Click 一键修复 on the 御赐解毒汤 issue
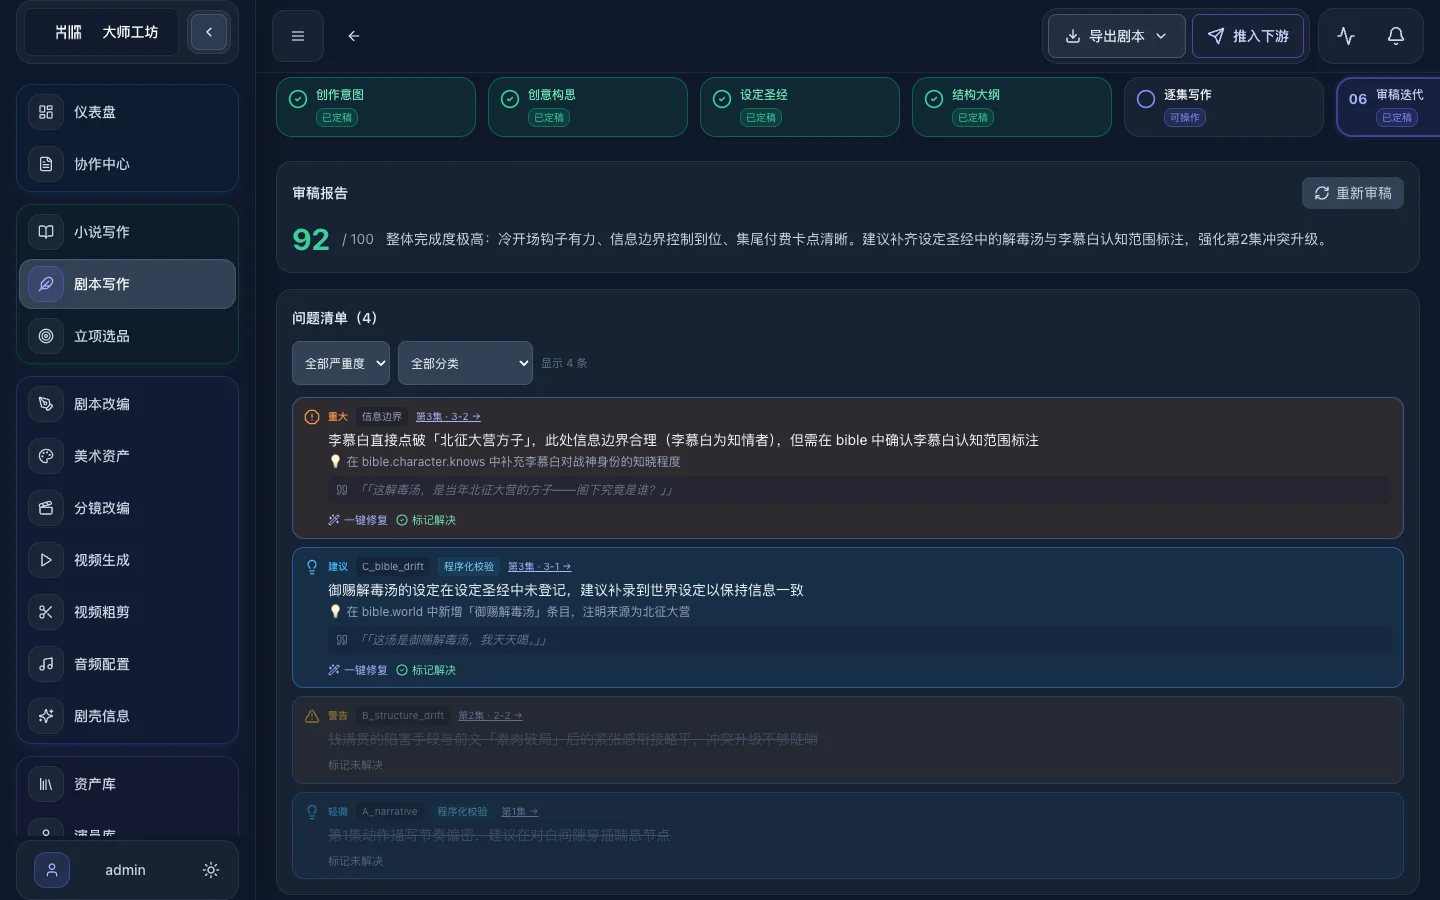 click(358, 670)
